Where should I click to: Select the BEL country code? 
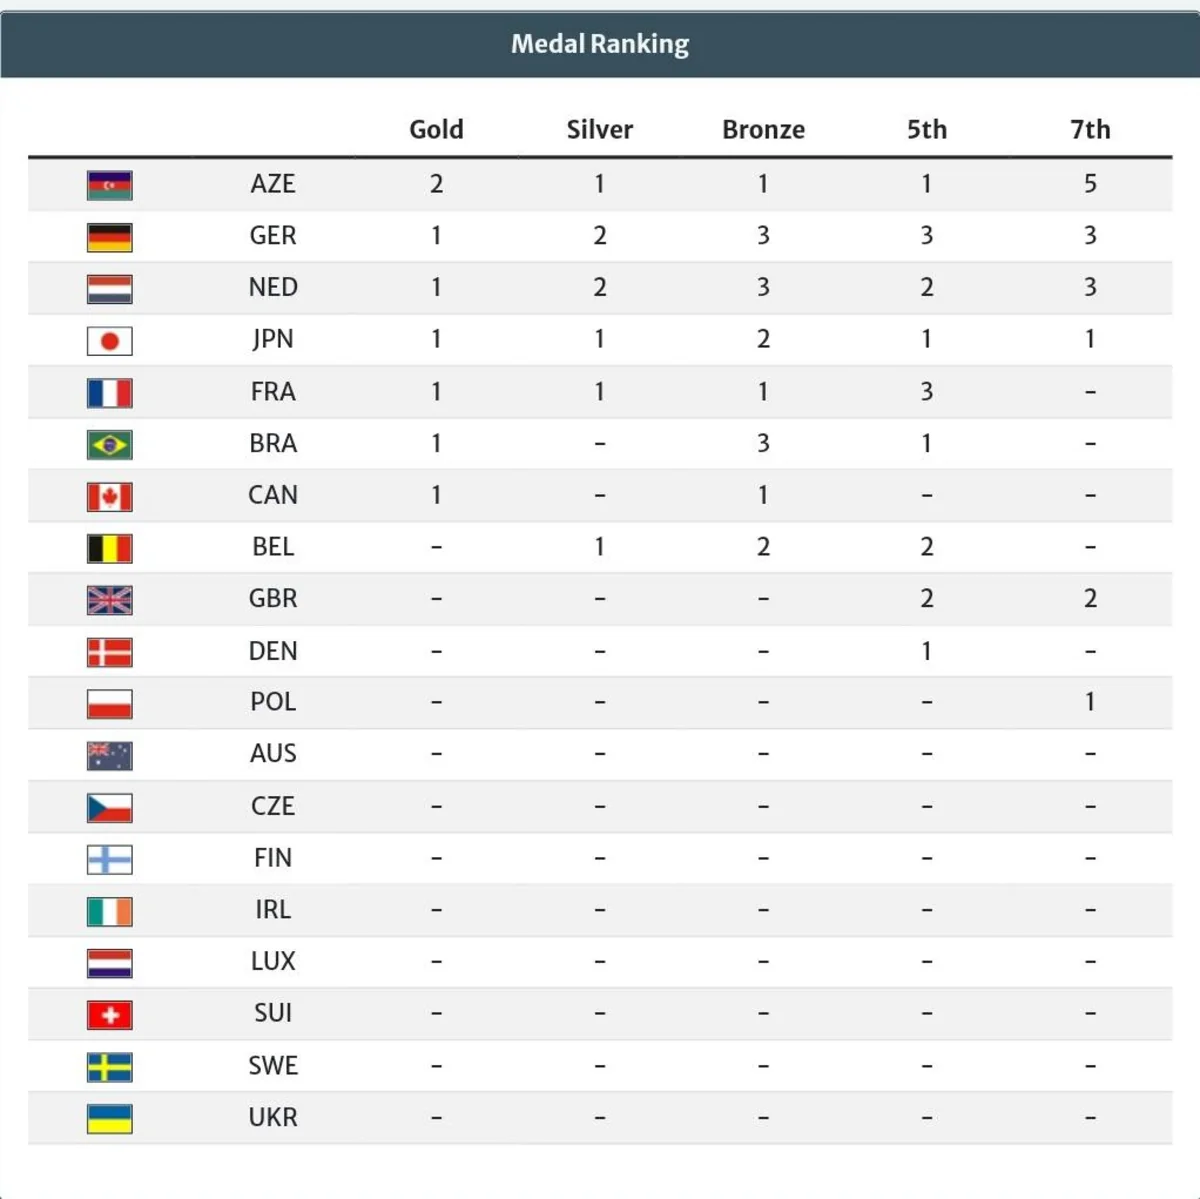tap(273, 547)
